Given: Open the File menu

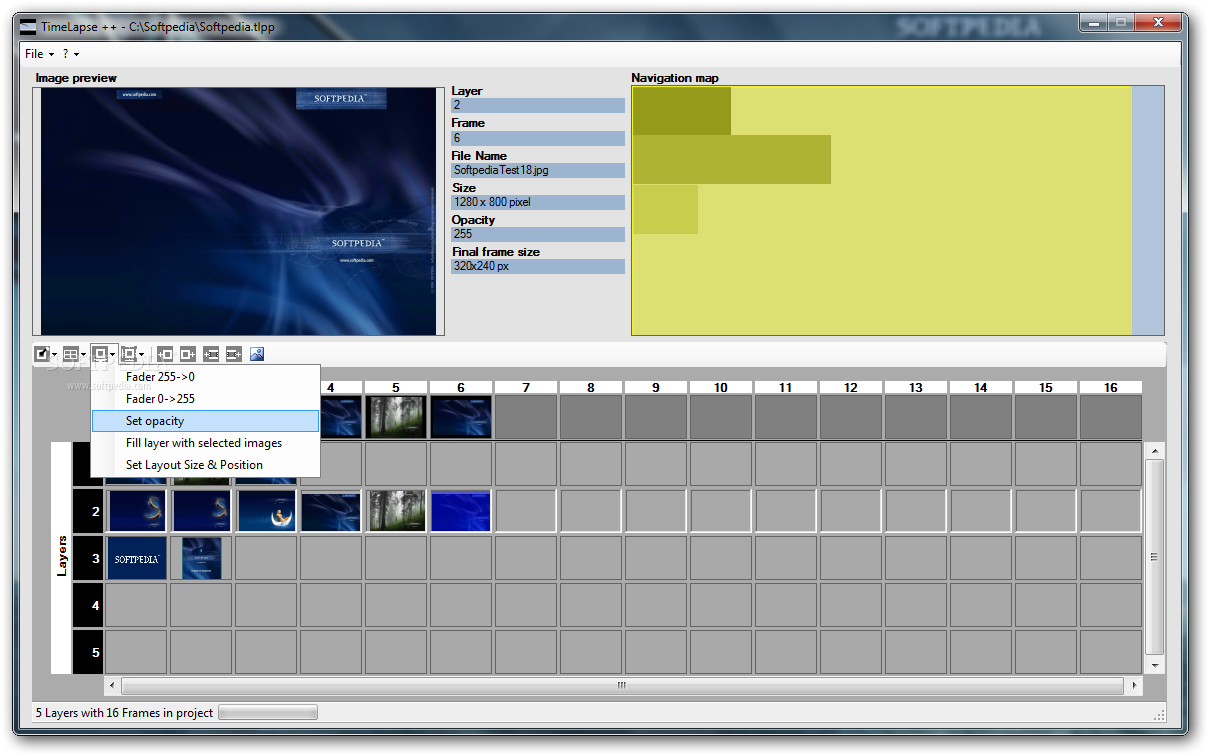Looking at the screenshot, I should pos(39,54).
